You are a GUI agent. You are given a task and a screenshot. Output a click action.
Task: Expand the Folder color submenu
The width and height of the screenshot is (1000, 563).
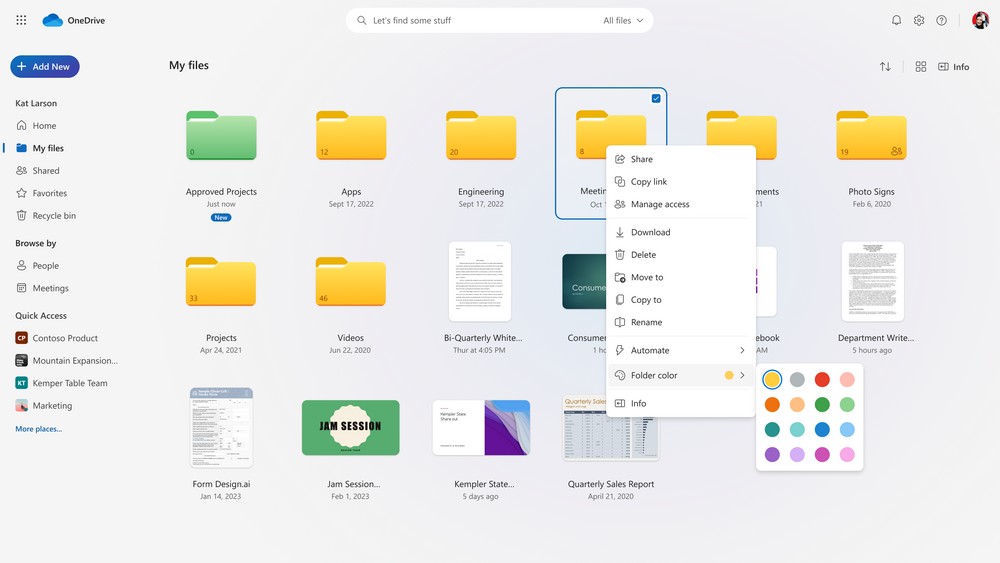pyautogui.click(x=680, y=375)
